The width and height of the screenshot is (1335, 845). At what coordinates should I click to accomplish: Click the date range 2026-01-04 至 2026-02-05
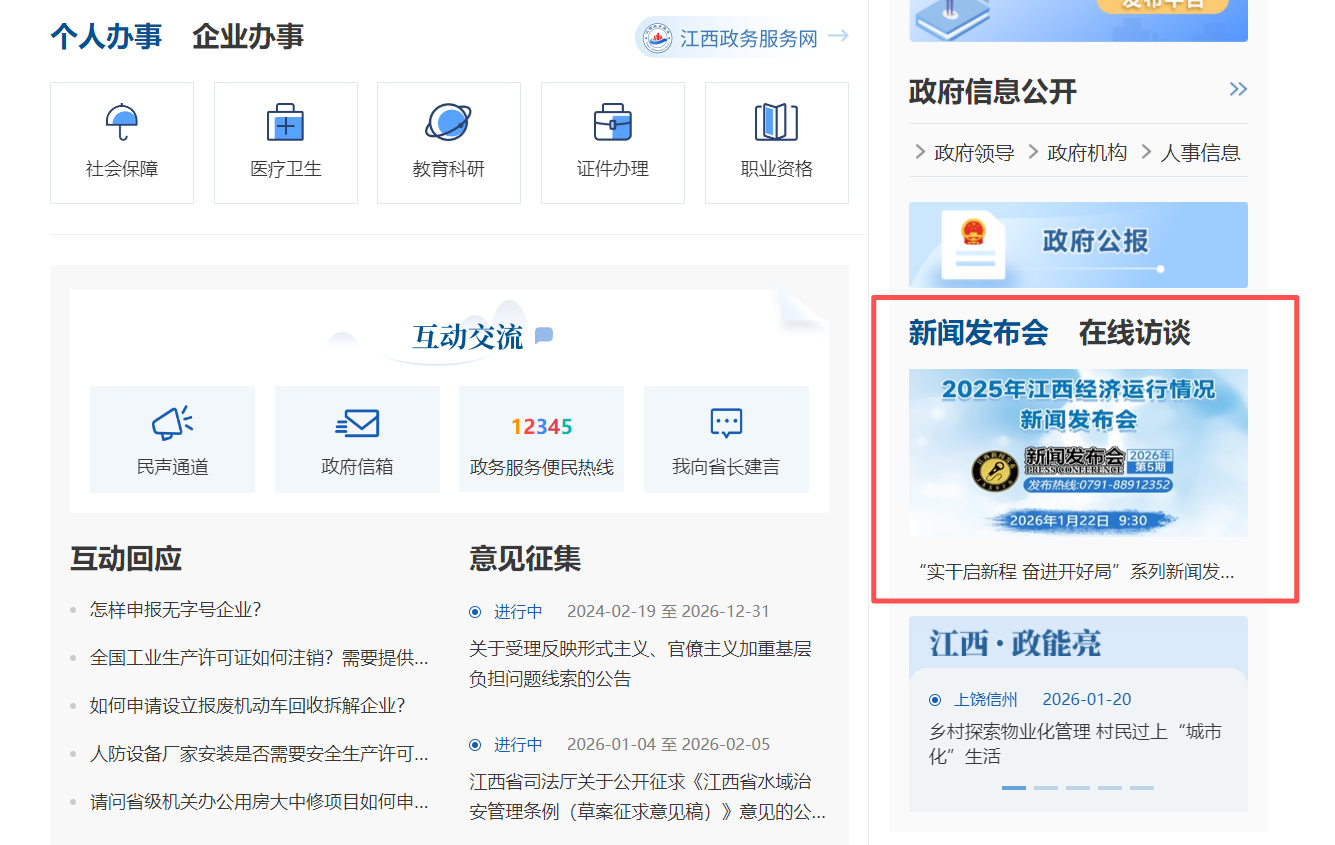pos(668,744)
